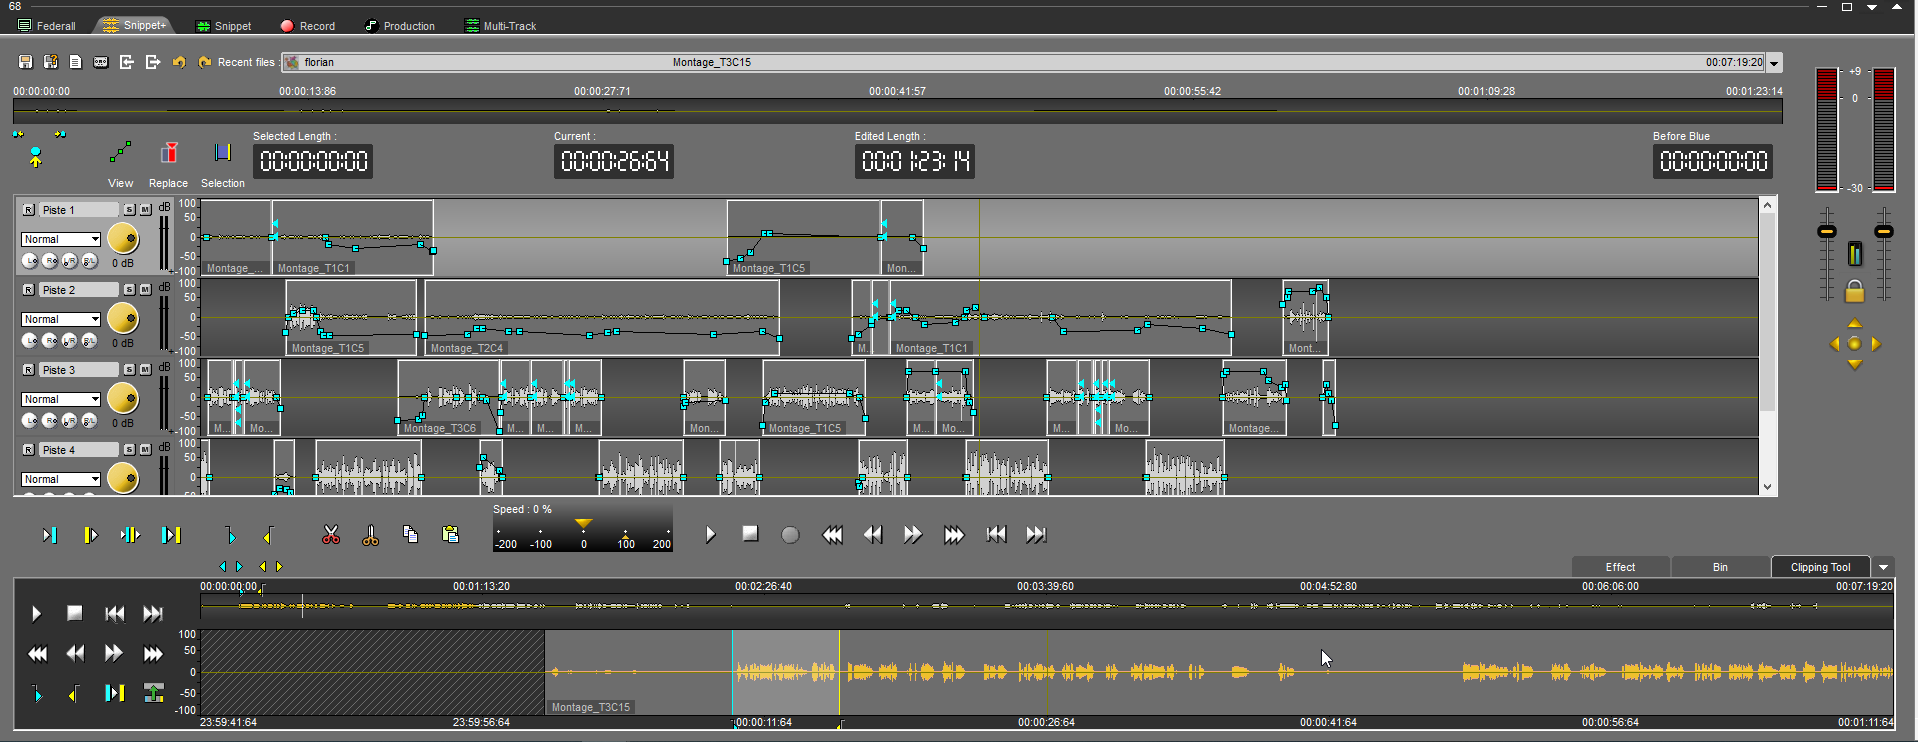This screenshot has width=1918, height=742.
Task: Activate the Selection tool
Action: (222, 154)
